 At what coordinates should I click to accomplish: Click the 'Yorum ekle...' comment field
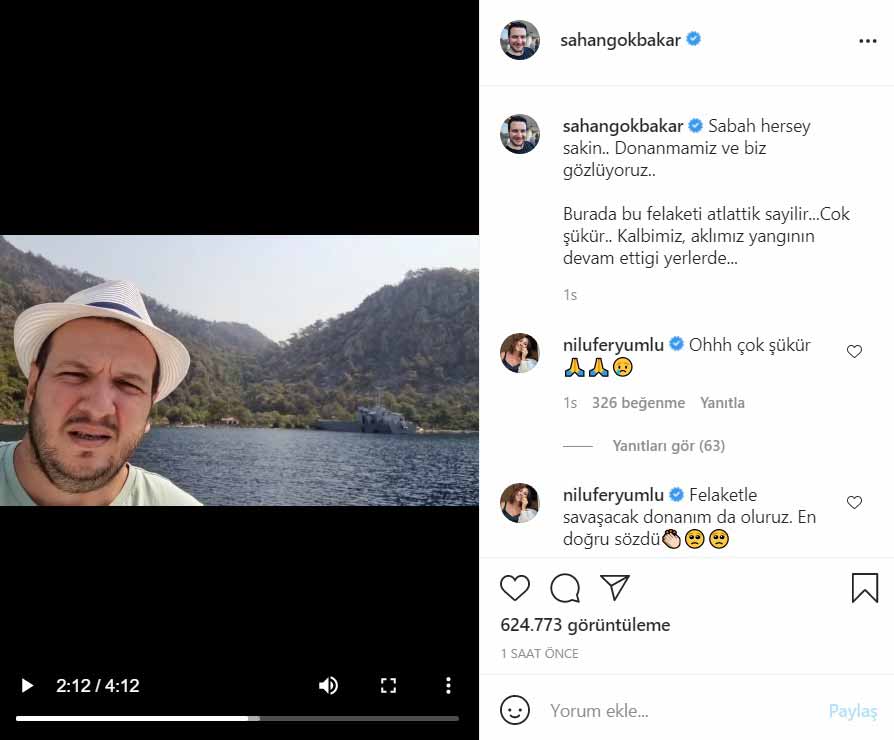coord(680,711)
